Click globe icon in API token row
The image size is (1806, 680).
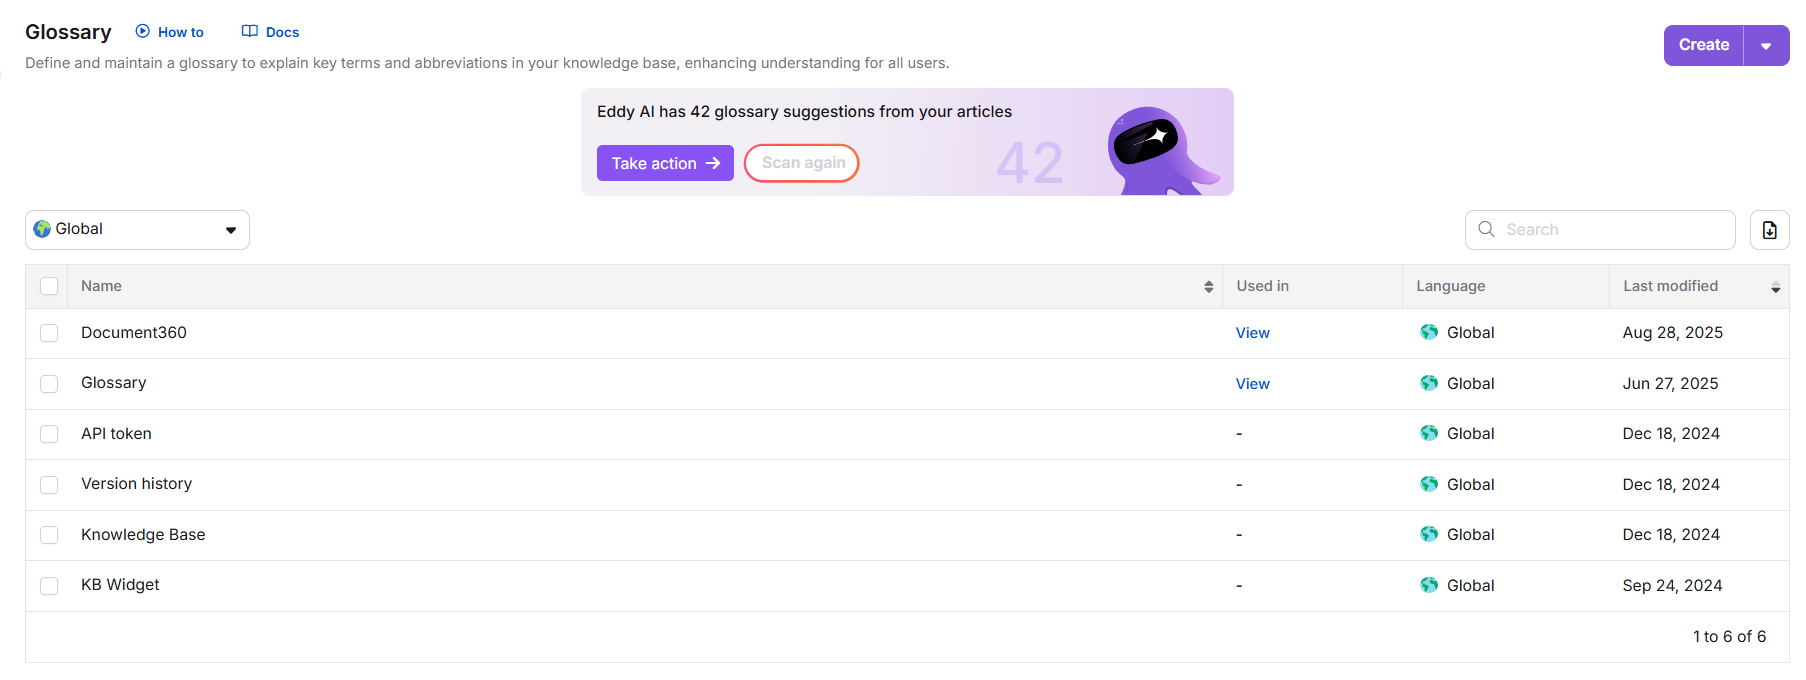pos(1429,433)
